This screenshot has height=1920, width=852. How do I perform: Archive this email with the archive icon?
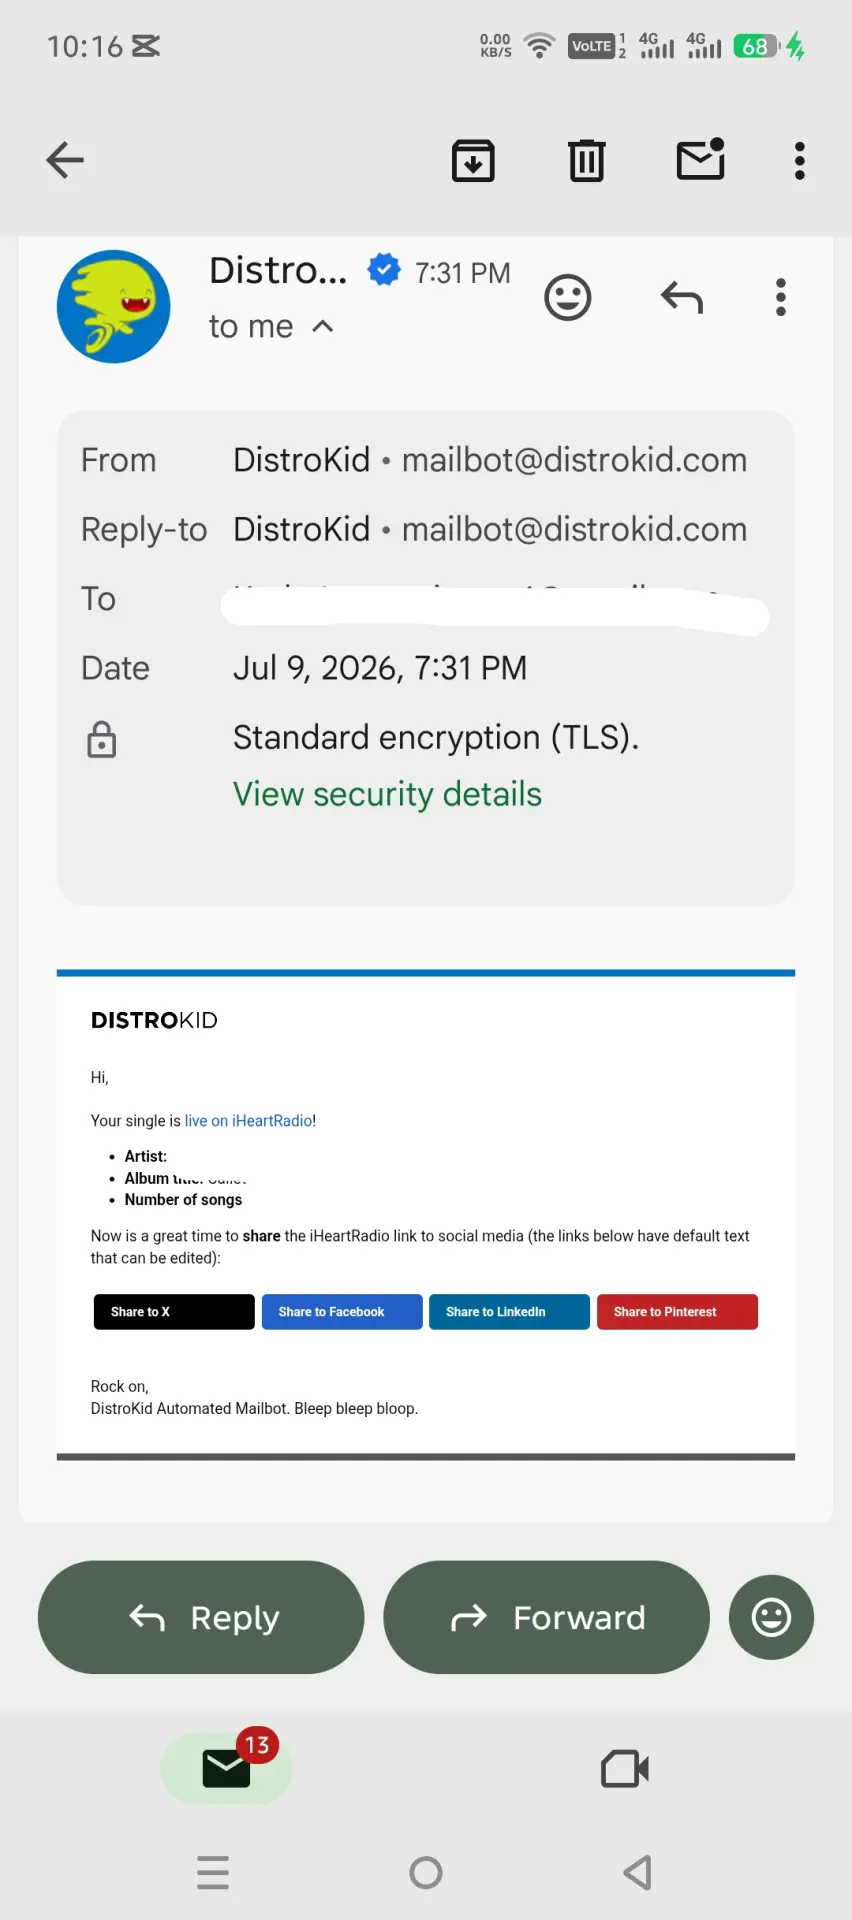(473, 160)
